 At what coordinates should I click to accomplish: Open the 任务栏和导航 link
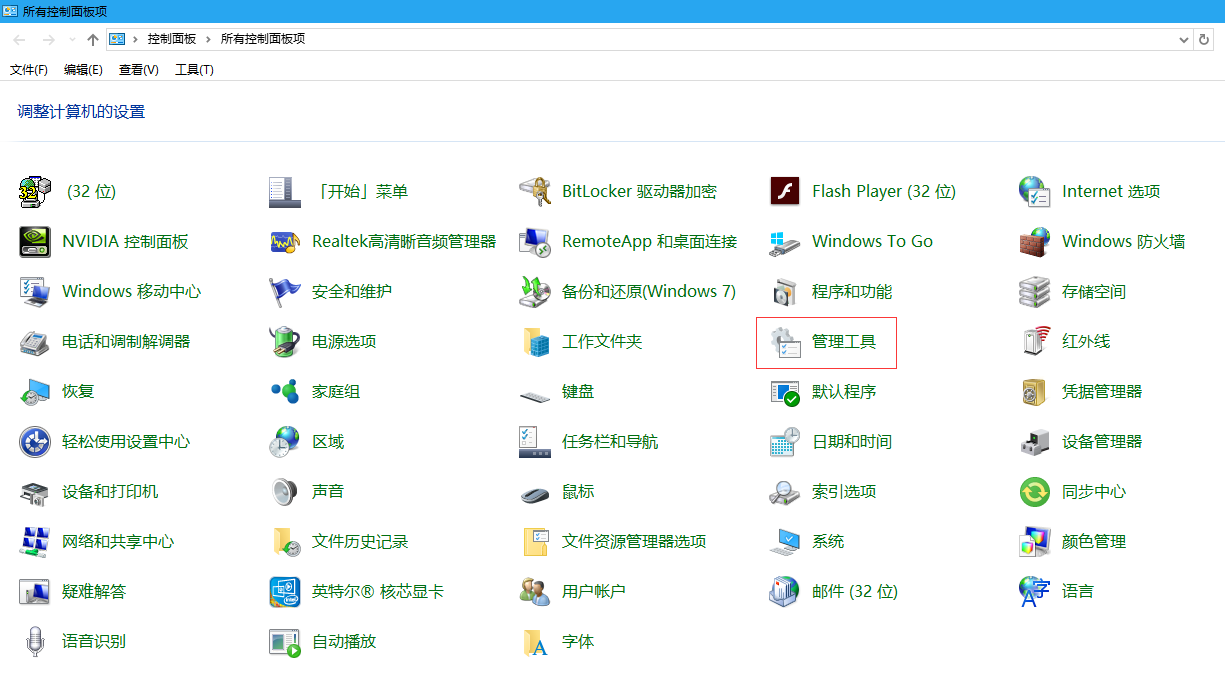click(x=610, y=441)
